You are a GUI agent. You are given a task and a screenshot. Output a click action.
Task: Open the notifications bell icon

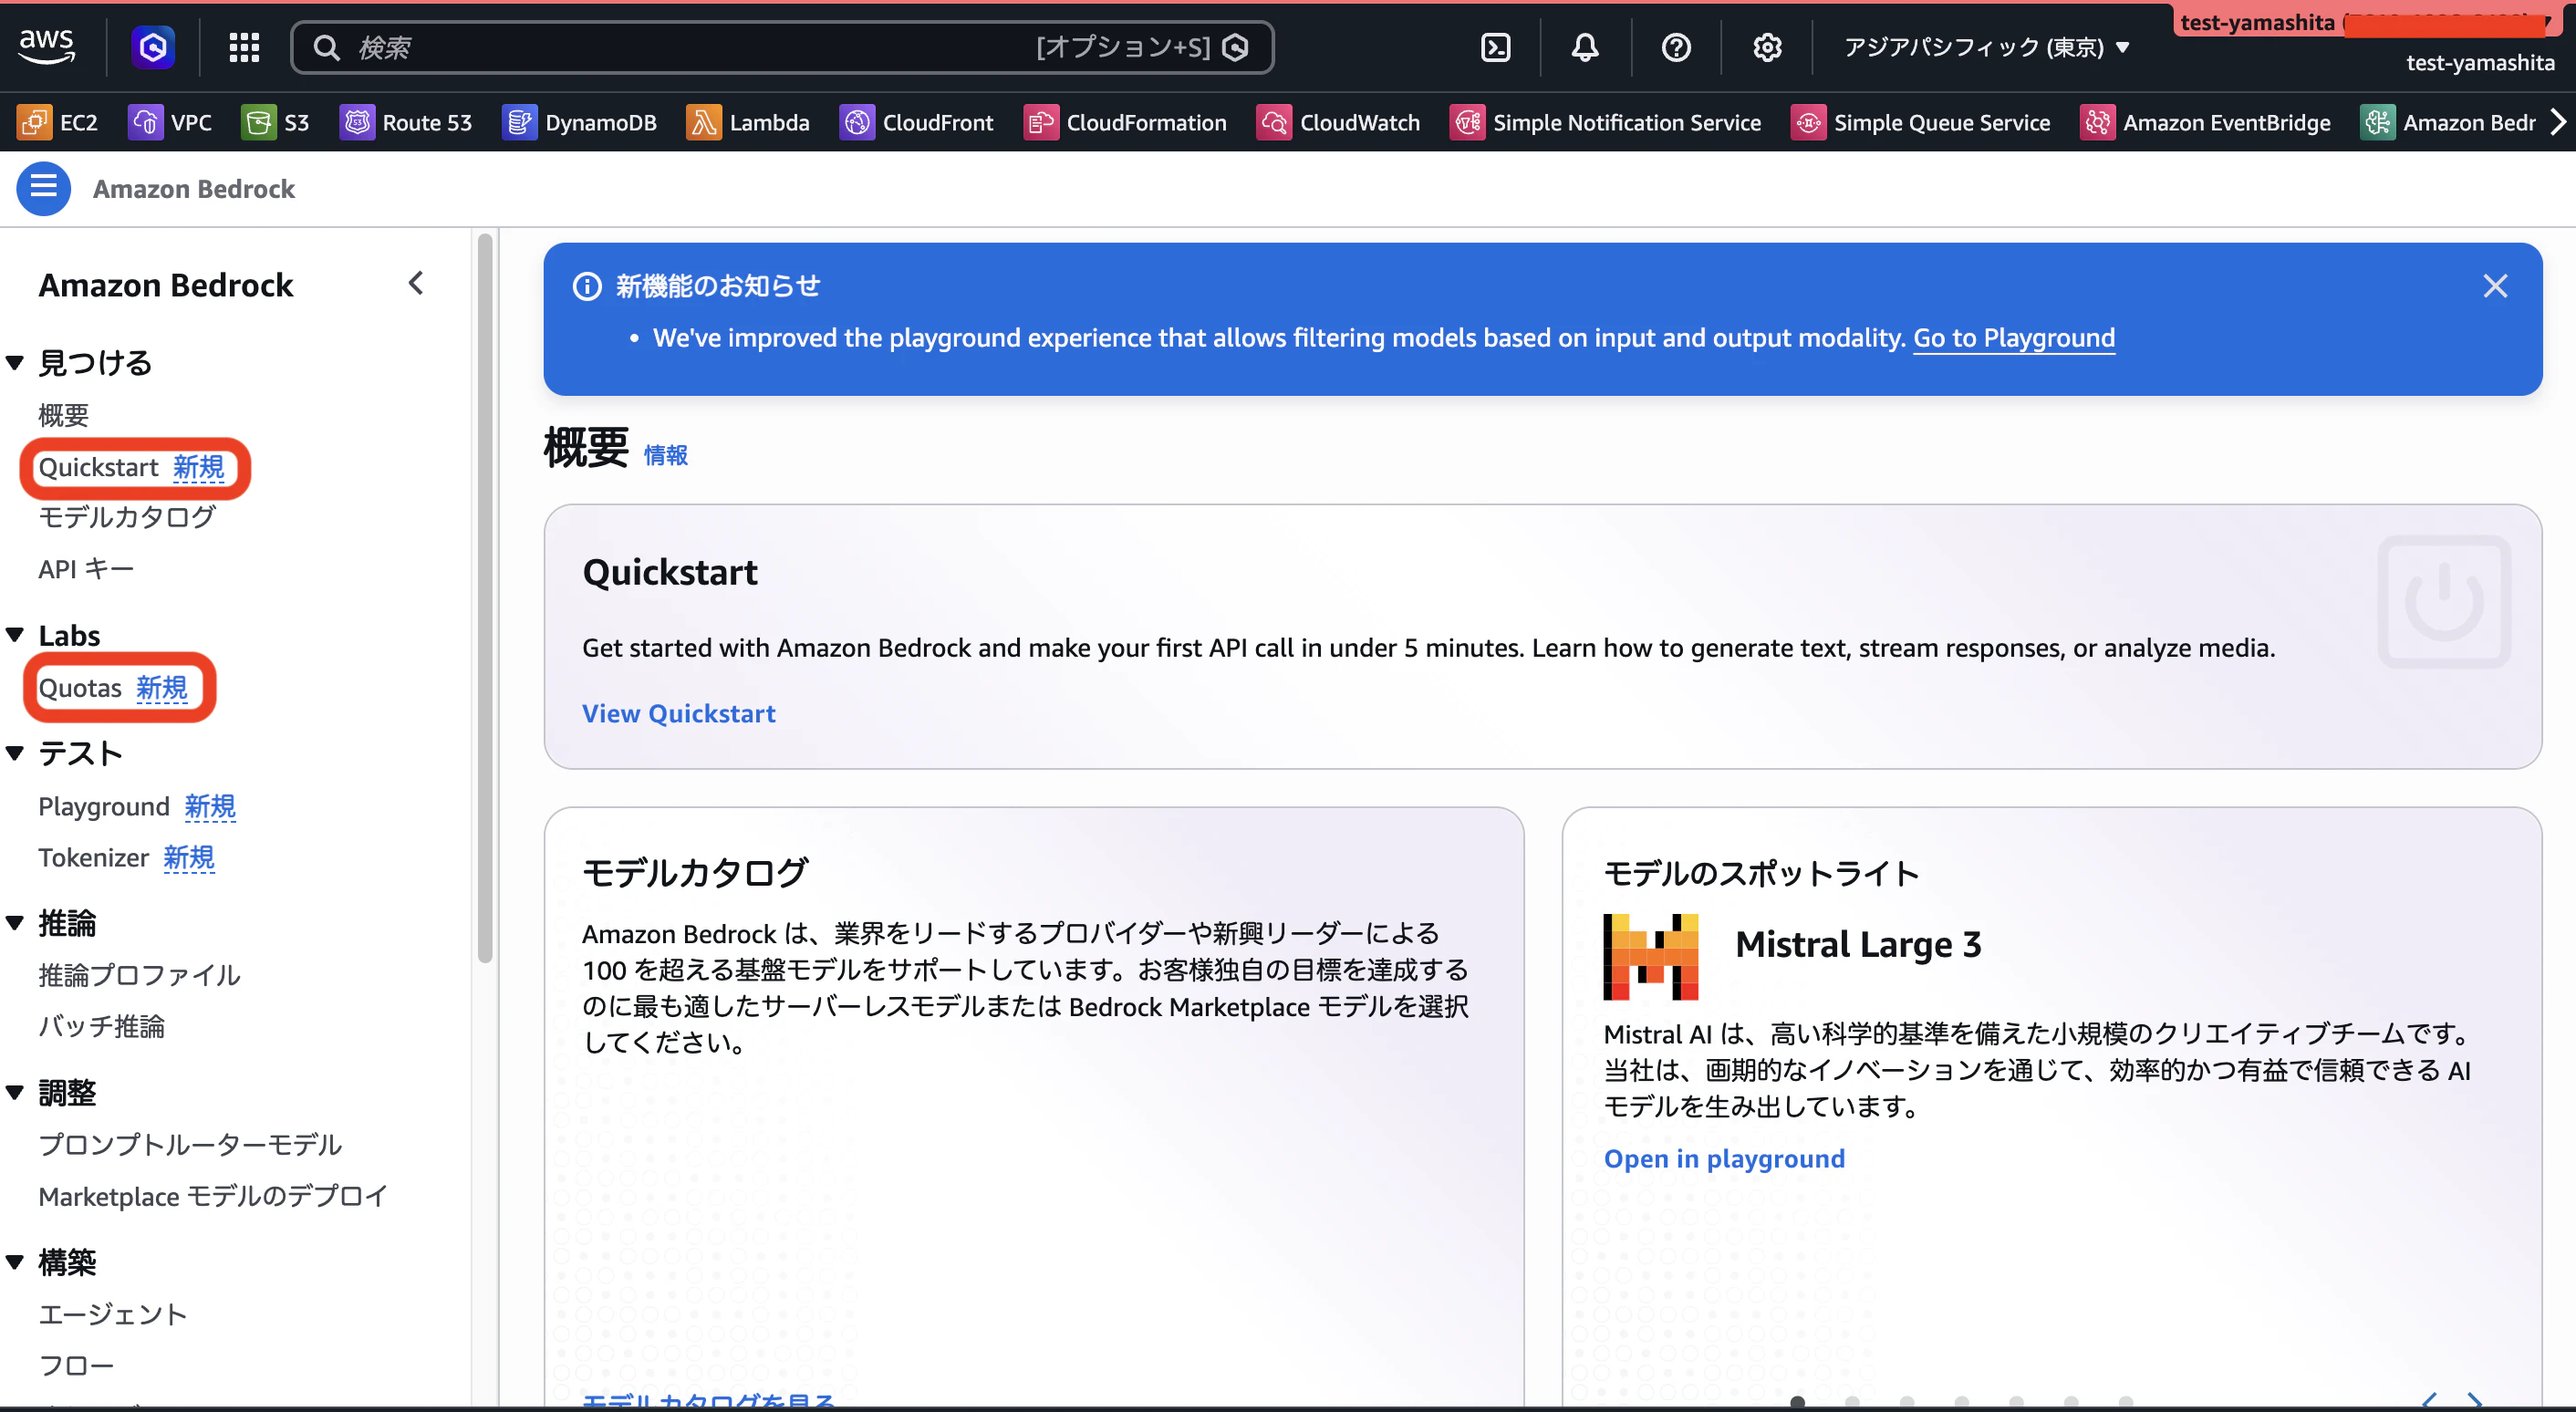[1585, 47]
